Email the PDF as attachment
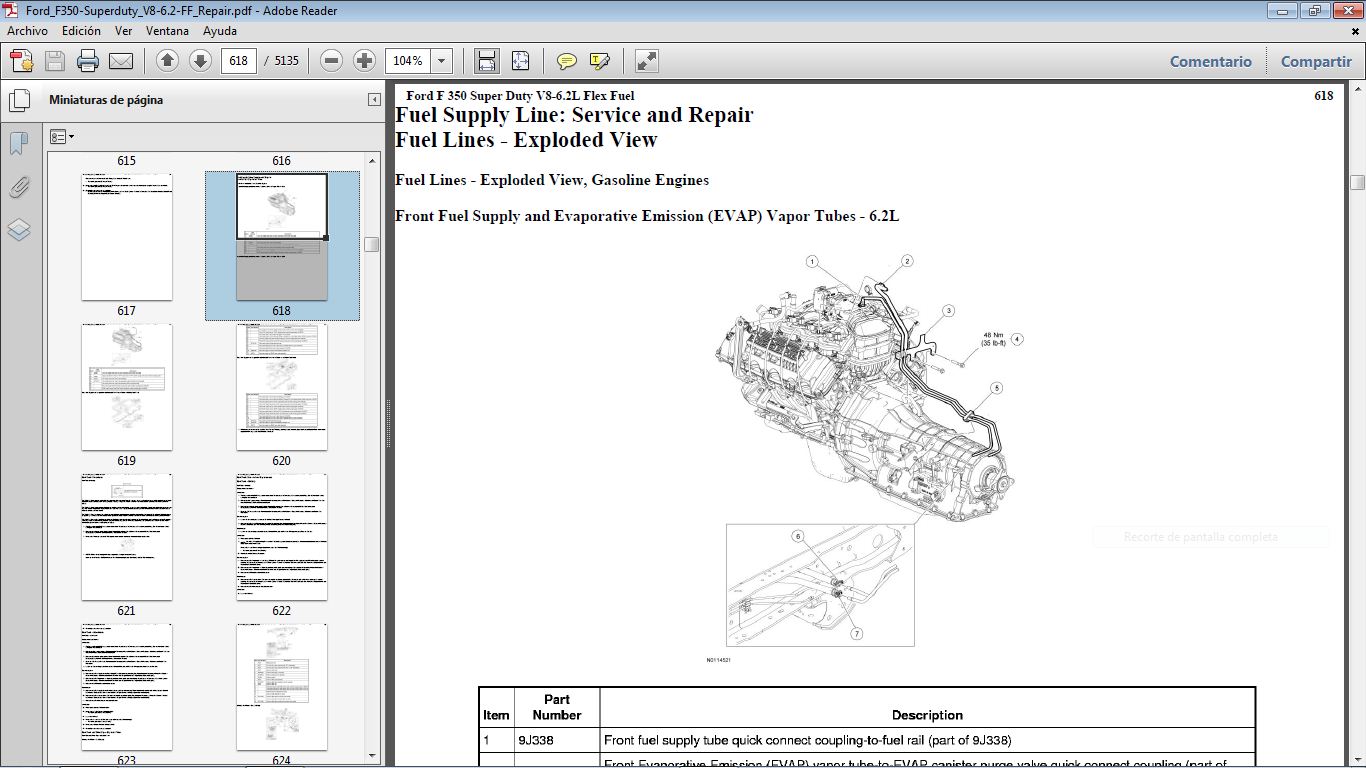Screen dimensions: 1366x768 pos(121,61)
